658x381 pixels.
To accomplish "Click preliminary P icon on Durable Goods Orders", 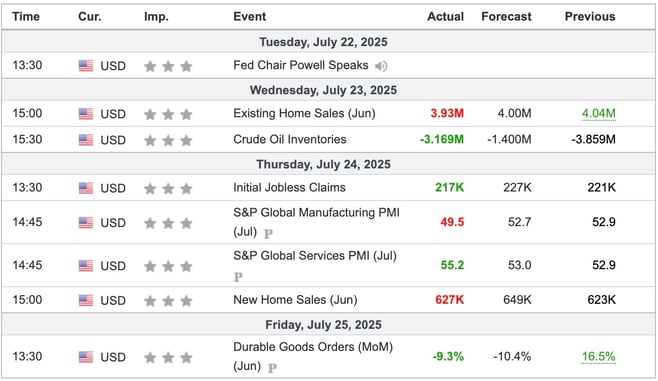I will point(272,368).
